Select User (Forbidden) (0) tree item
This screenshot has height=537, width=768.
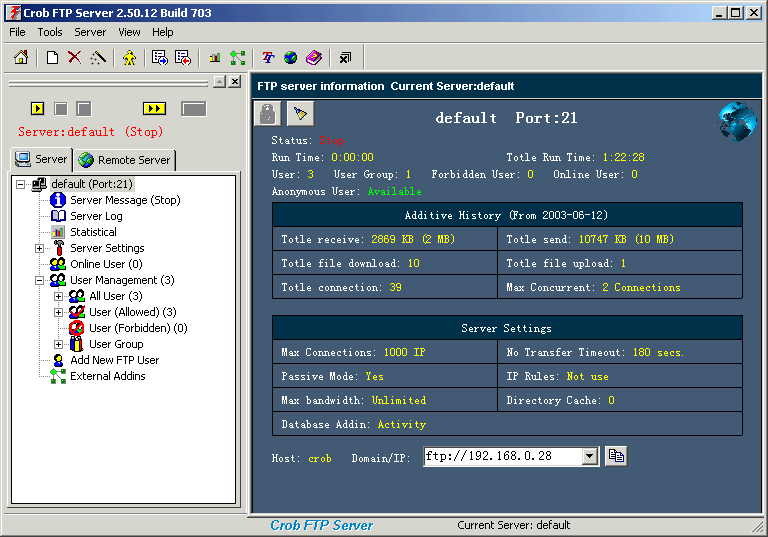point(138,328)
